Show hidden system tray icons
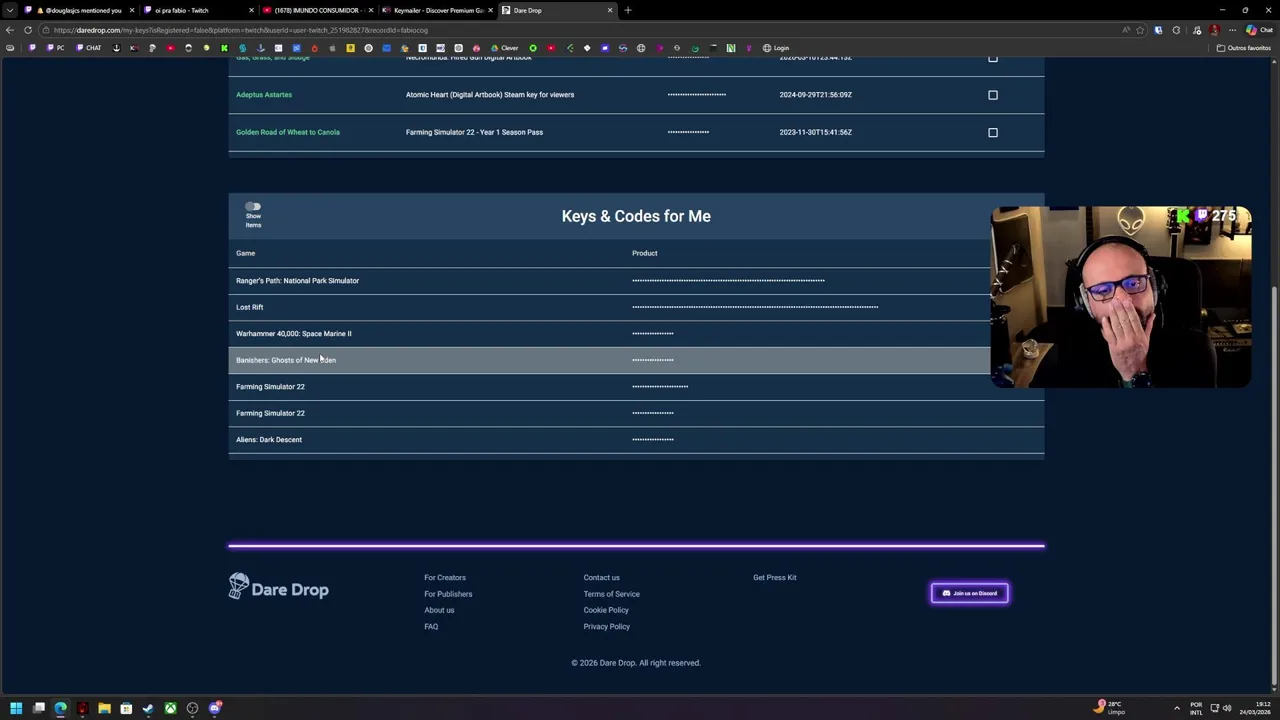The image size is (1280, 720). 1177,708
